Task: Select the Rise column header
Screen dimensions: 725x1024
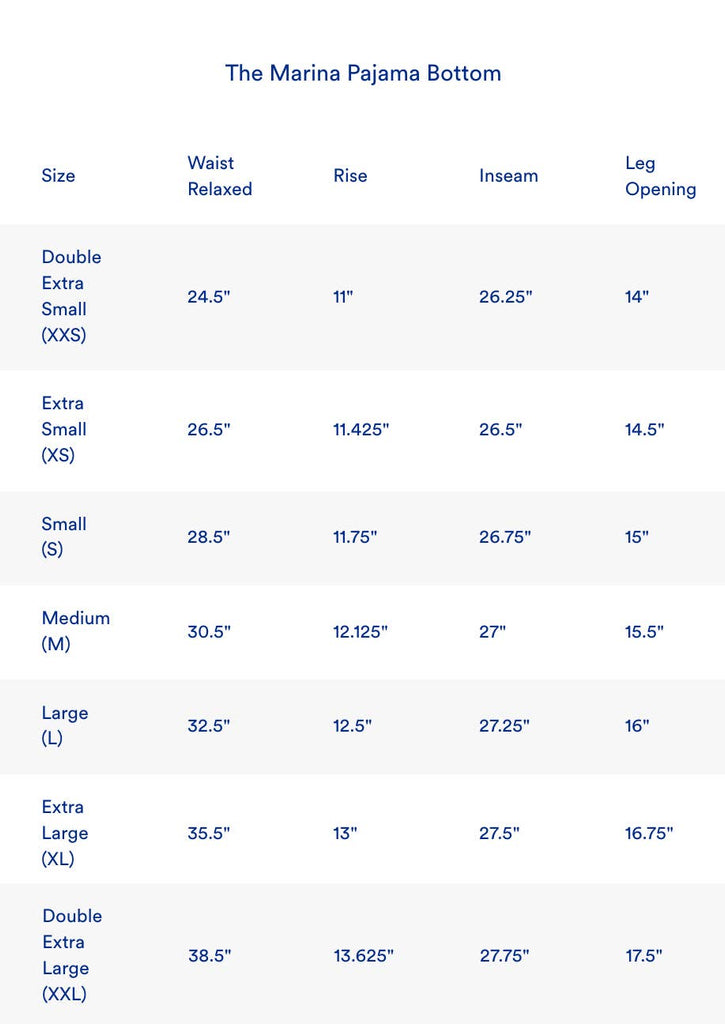Action: pyautogui.click(x=350, y=176)
